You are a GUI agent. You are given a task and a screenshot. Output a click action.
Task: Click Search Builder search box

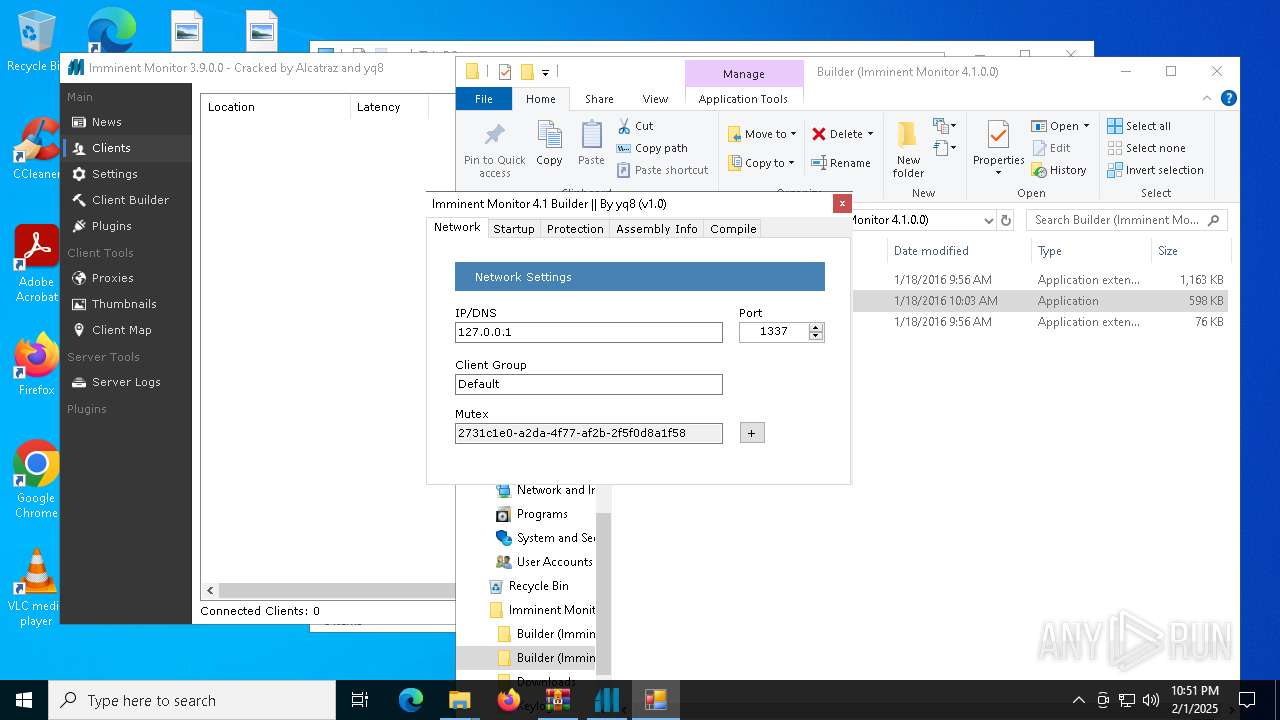[x=1126, y=220]
